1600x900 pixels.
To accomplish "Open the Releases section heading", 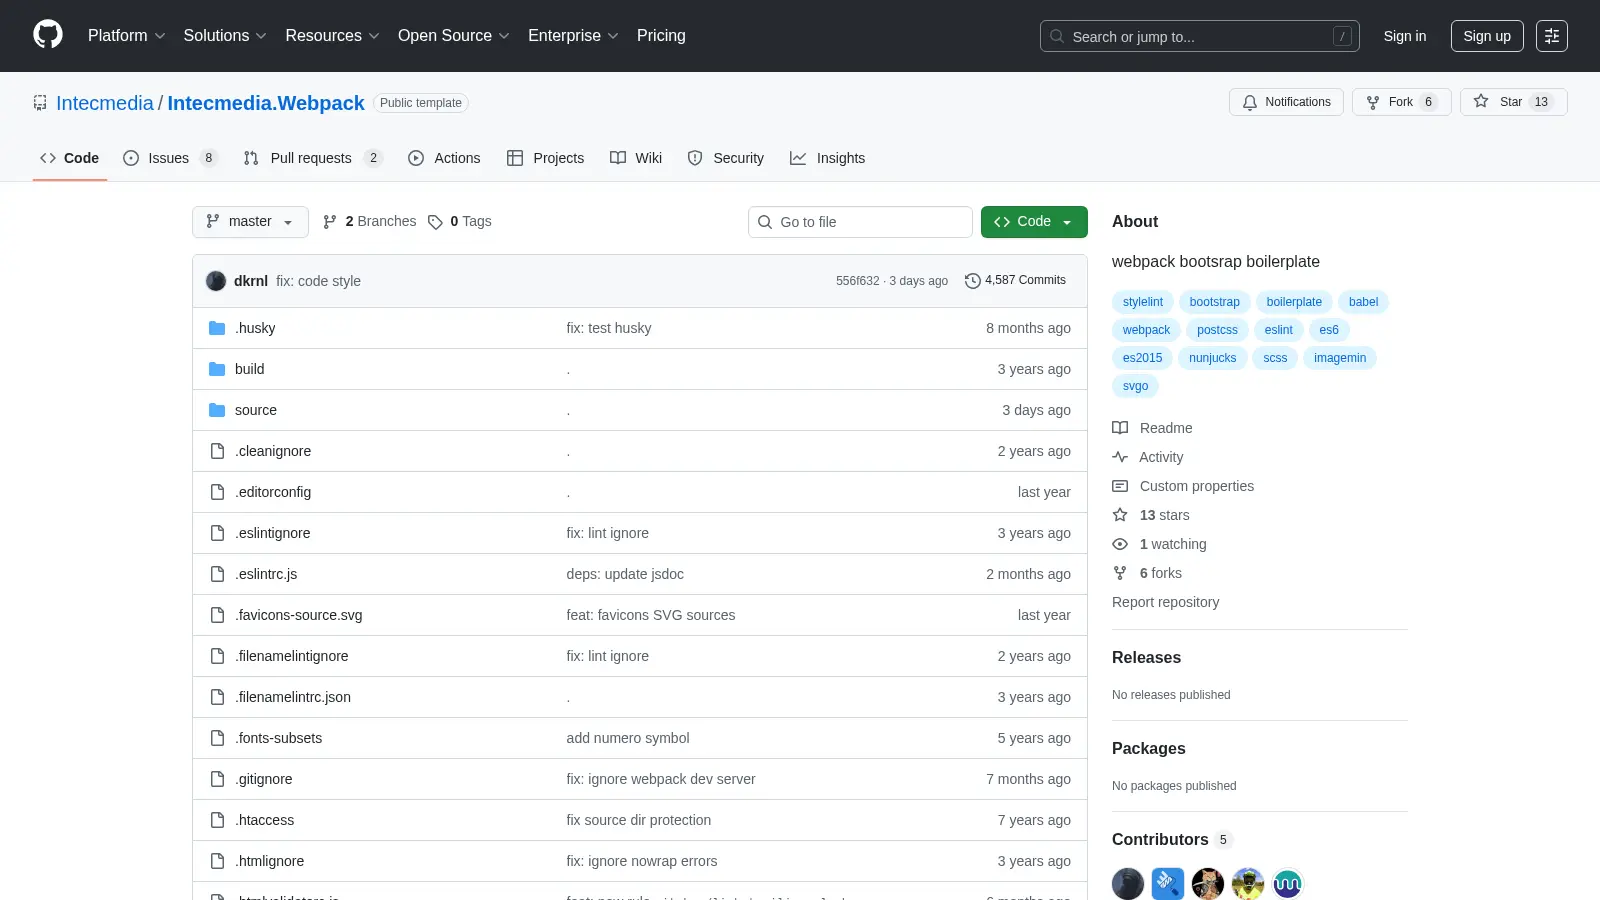I will click(x=1146, y=657).
